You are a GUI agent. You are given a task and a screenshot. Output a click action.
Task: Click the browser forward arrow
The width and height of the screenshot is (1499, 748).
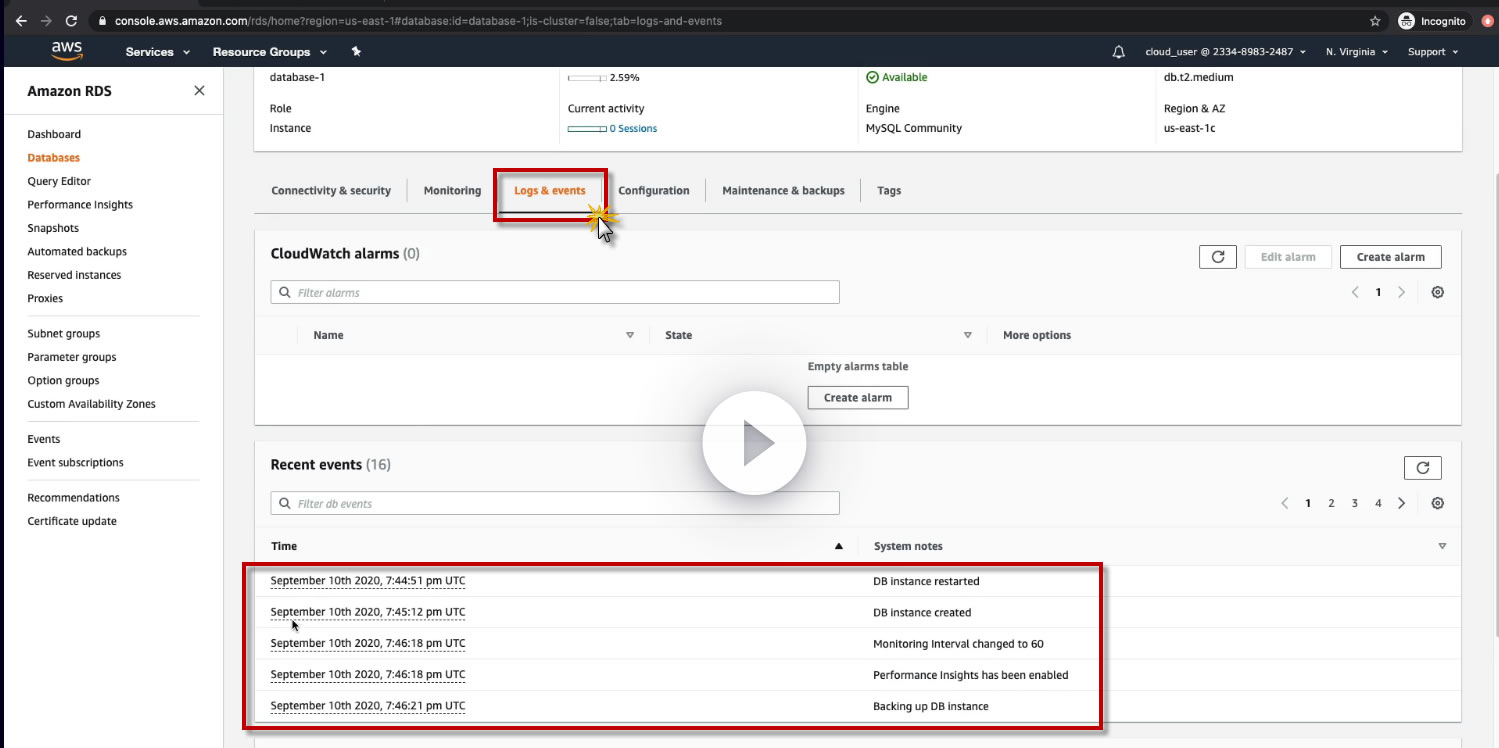46,21
